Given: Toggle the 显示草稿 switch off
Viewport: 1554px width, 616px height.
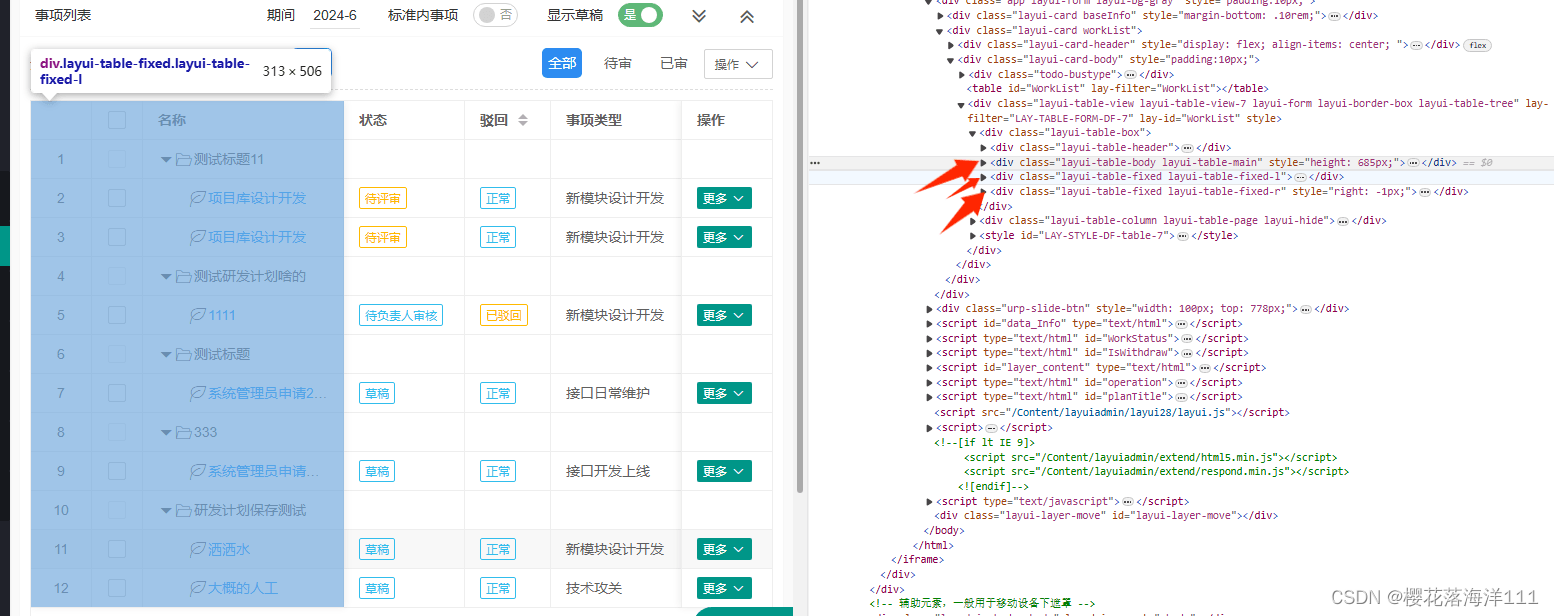Looking at the screenshot, I should coord(640,16).
